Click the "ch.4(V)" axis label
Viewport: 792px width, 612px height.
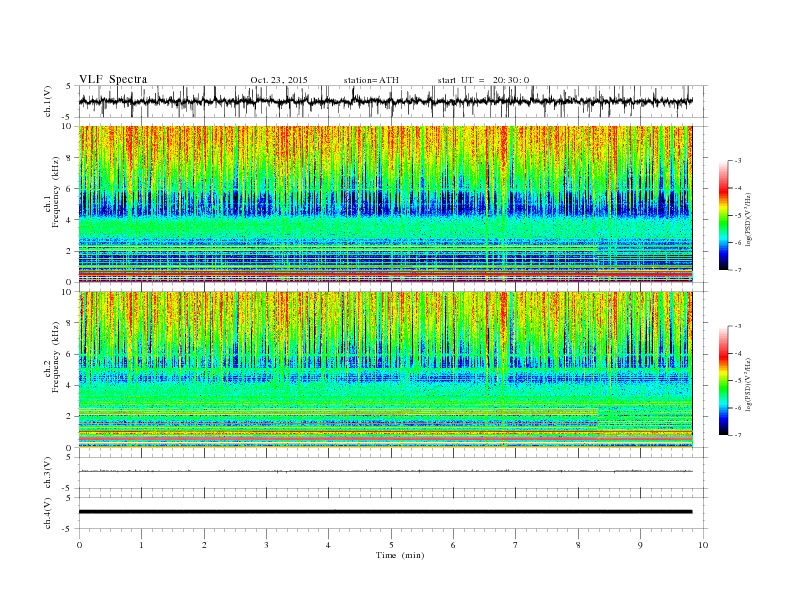click(x=48, y=513)
